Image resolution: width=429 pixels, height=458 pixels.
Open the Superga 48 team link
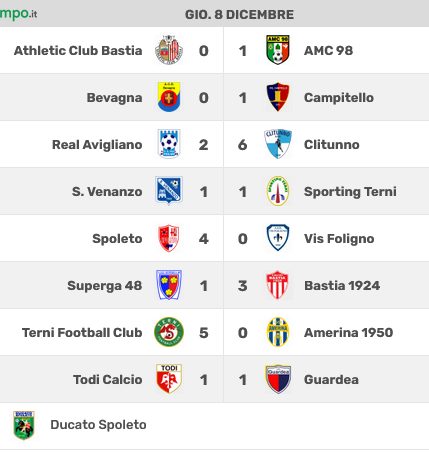(x=105, y=286)
